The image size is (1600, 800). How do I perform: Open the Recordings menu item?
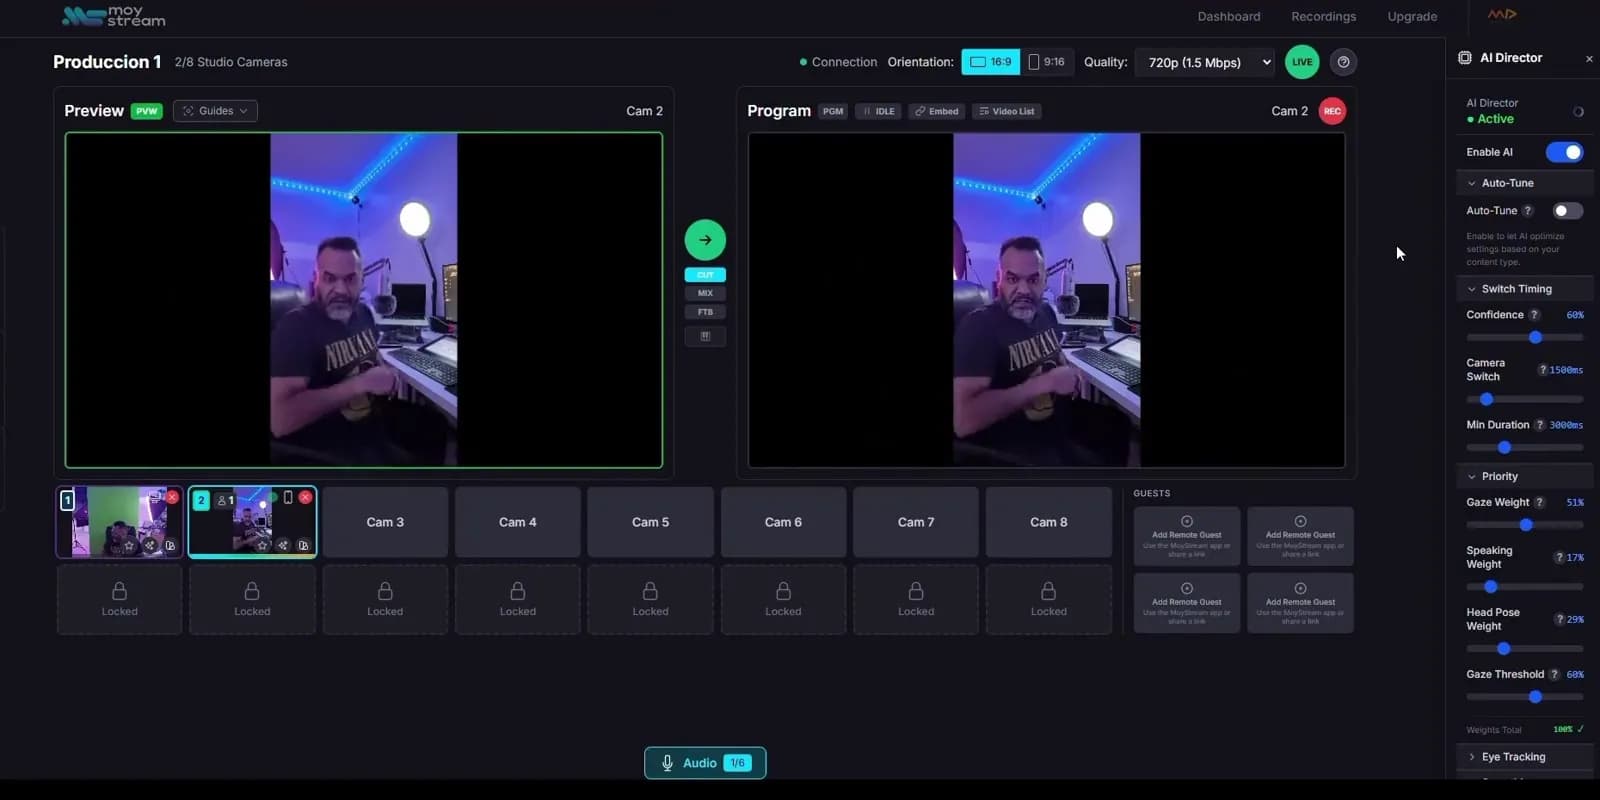point(1323,16)
